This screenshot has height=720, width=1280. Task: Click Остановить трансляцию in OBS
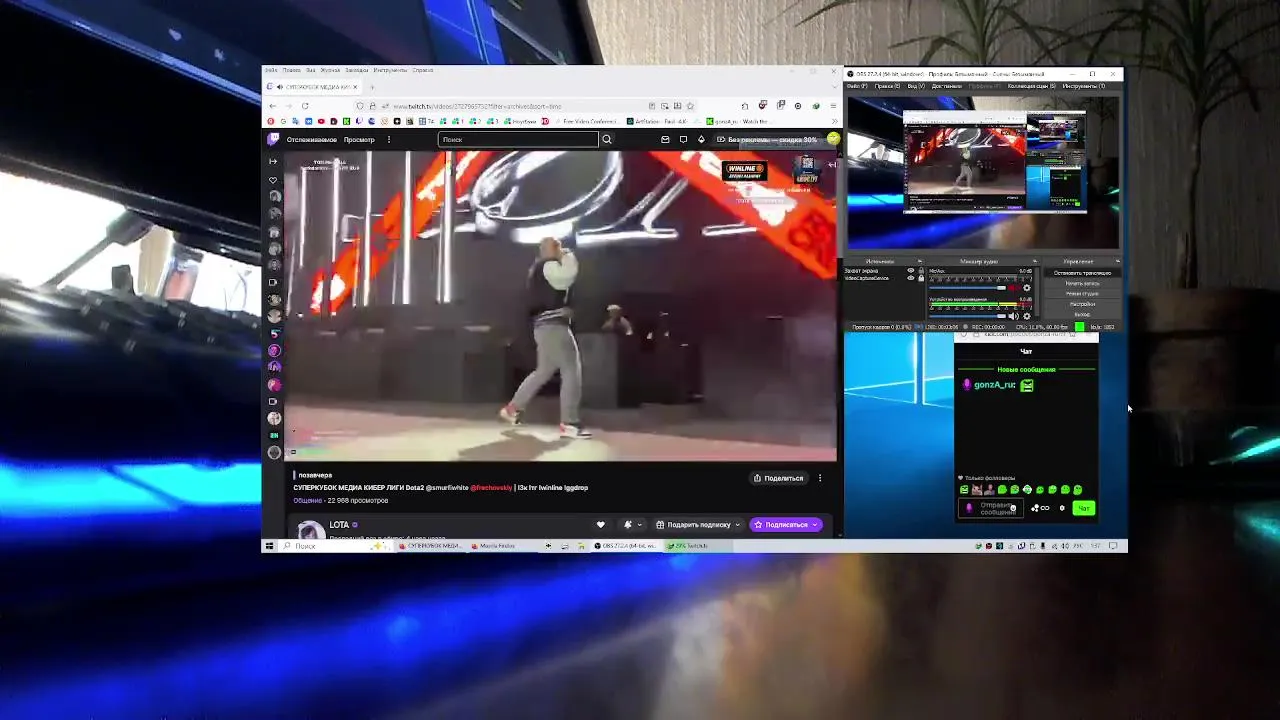[1082, 273]
